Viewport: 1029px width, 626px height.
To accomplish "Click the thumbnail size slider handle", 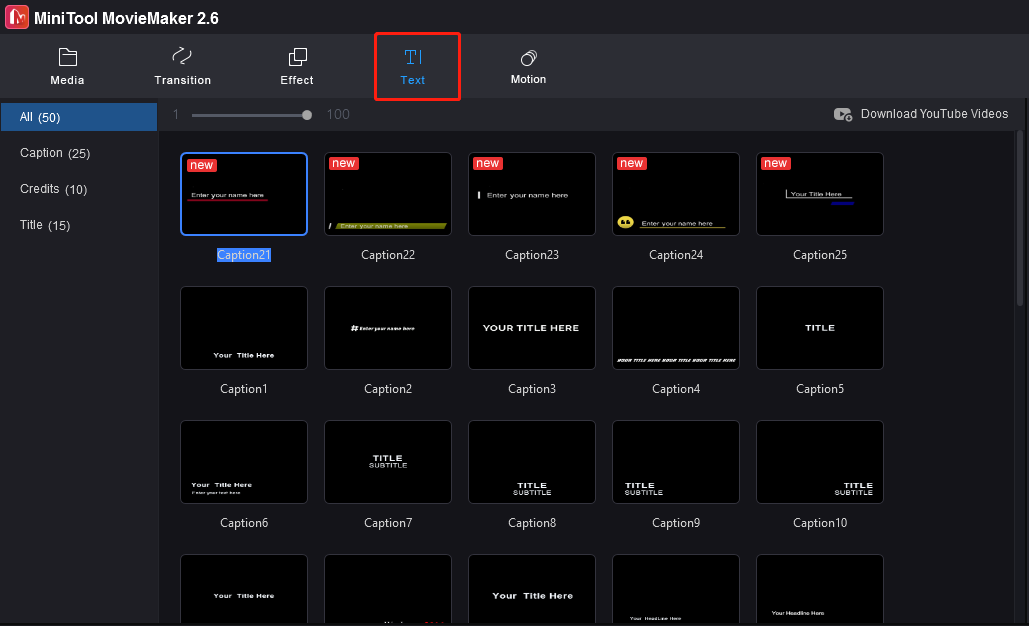I will click(x=307, y=115).
